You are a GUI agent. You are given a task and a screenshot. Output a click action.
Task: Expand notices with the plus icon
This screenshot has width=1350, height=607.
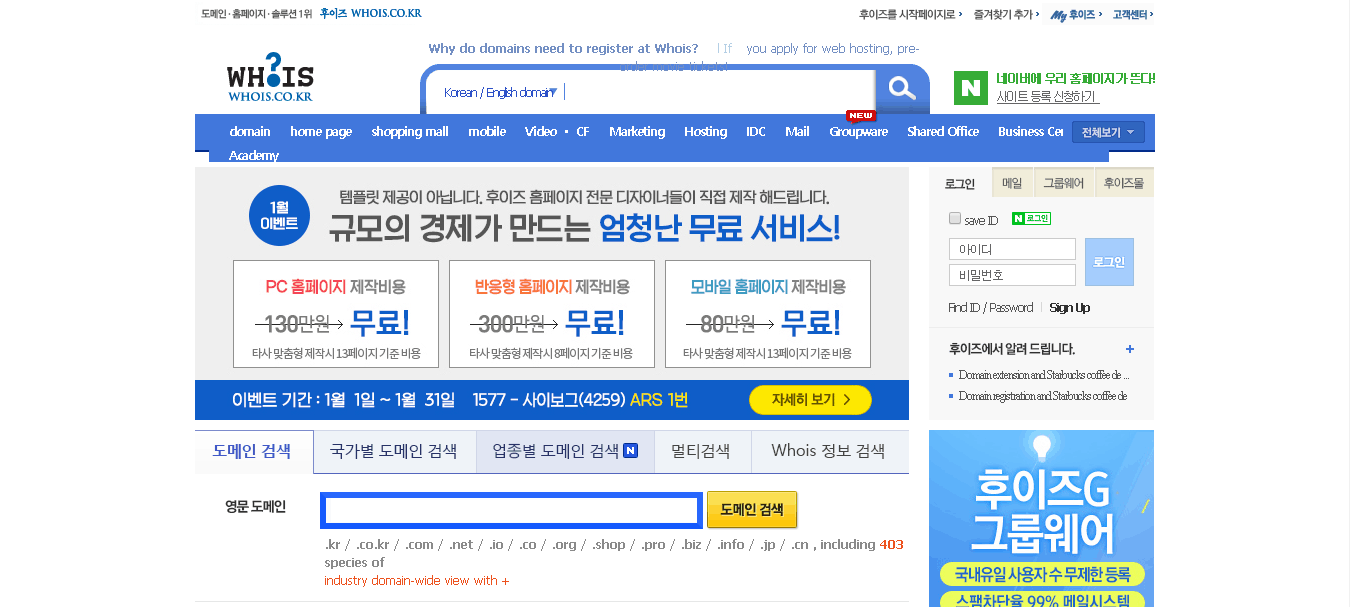click(1130, 349)
